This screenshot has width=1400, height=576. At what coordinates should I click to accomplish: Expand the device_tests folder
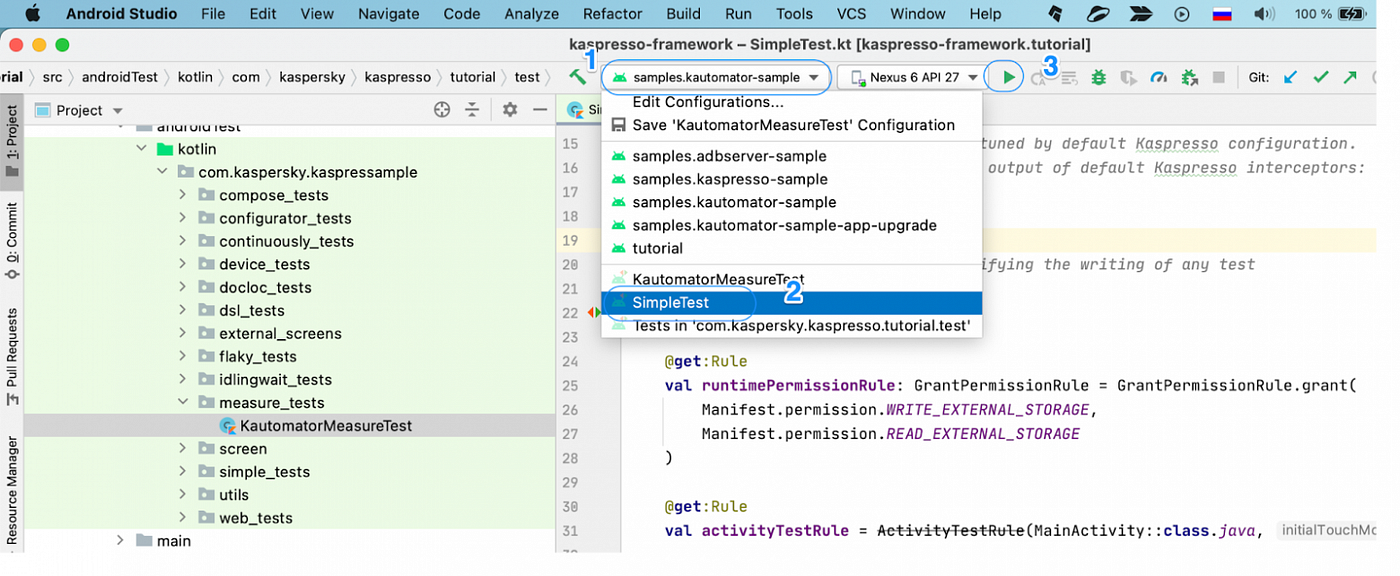[183, 264]
